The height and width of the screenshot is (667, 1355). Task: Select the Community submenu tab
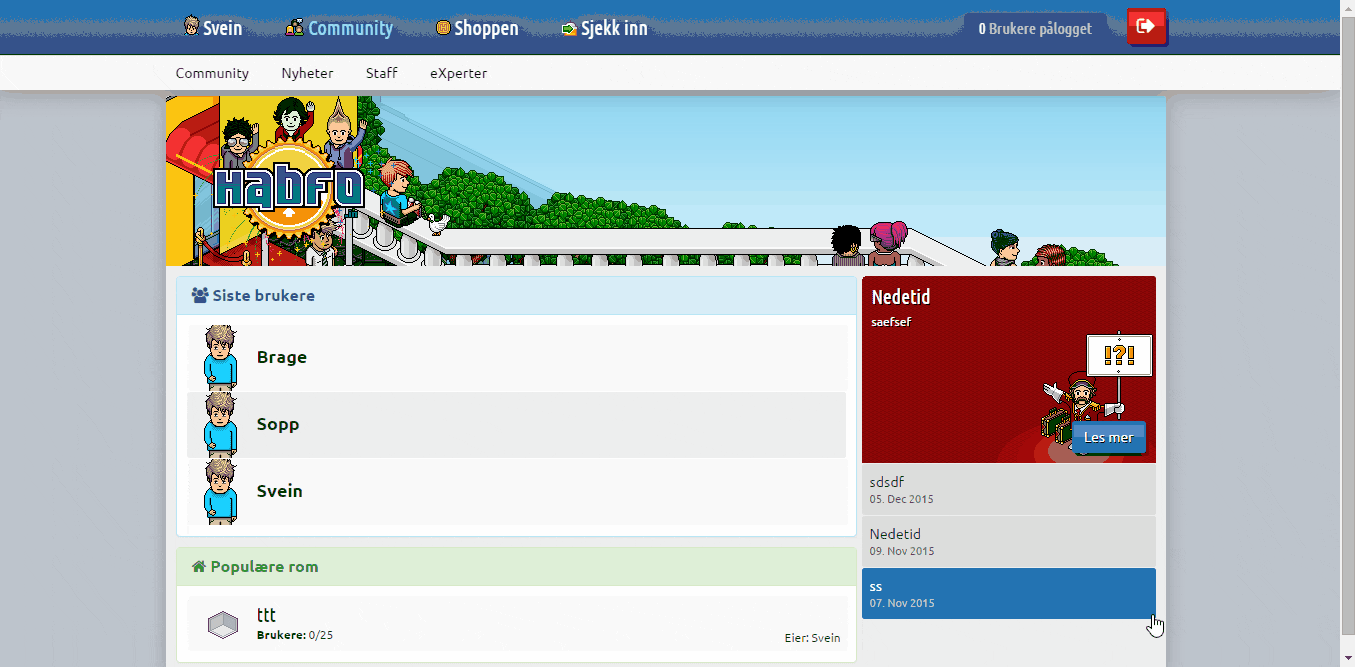click(212, 73)
